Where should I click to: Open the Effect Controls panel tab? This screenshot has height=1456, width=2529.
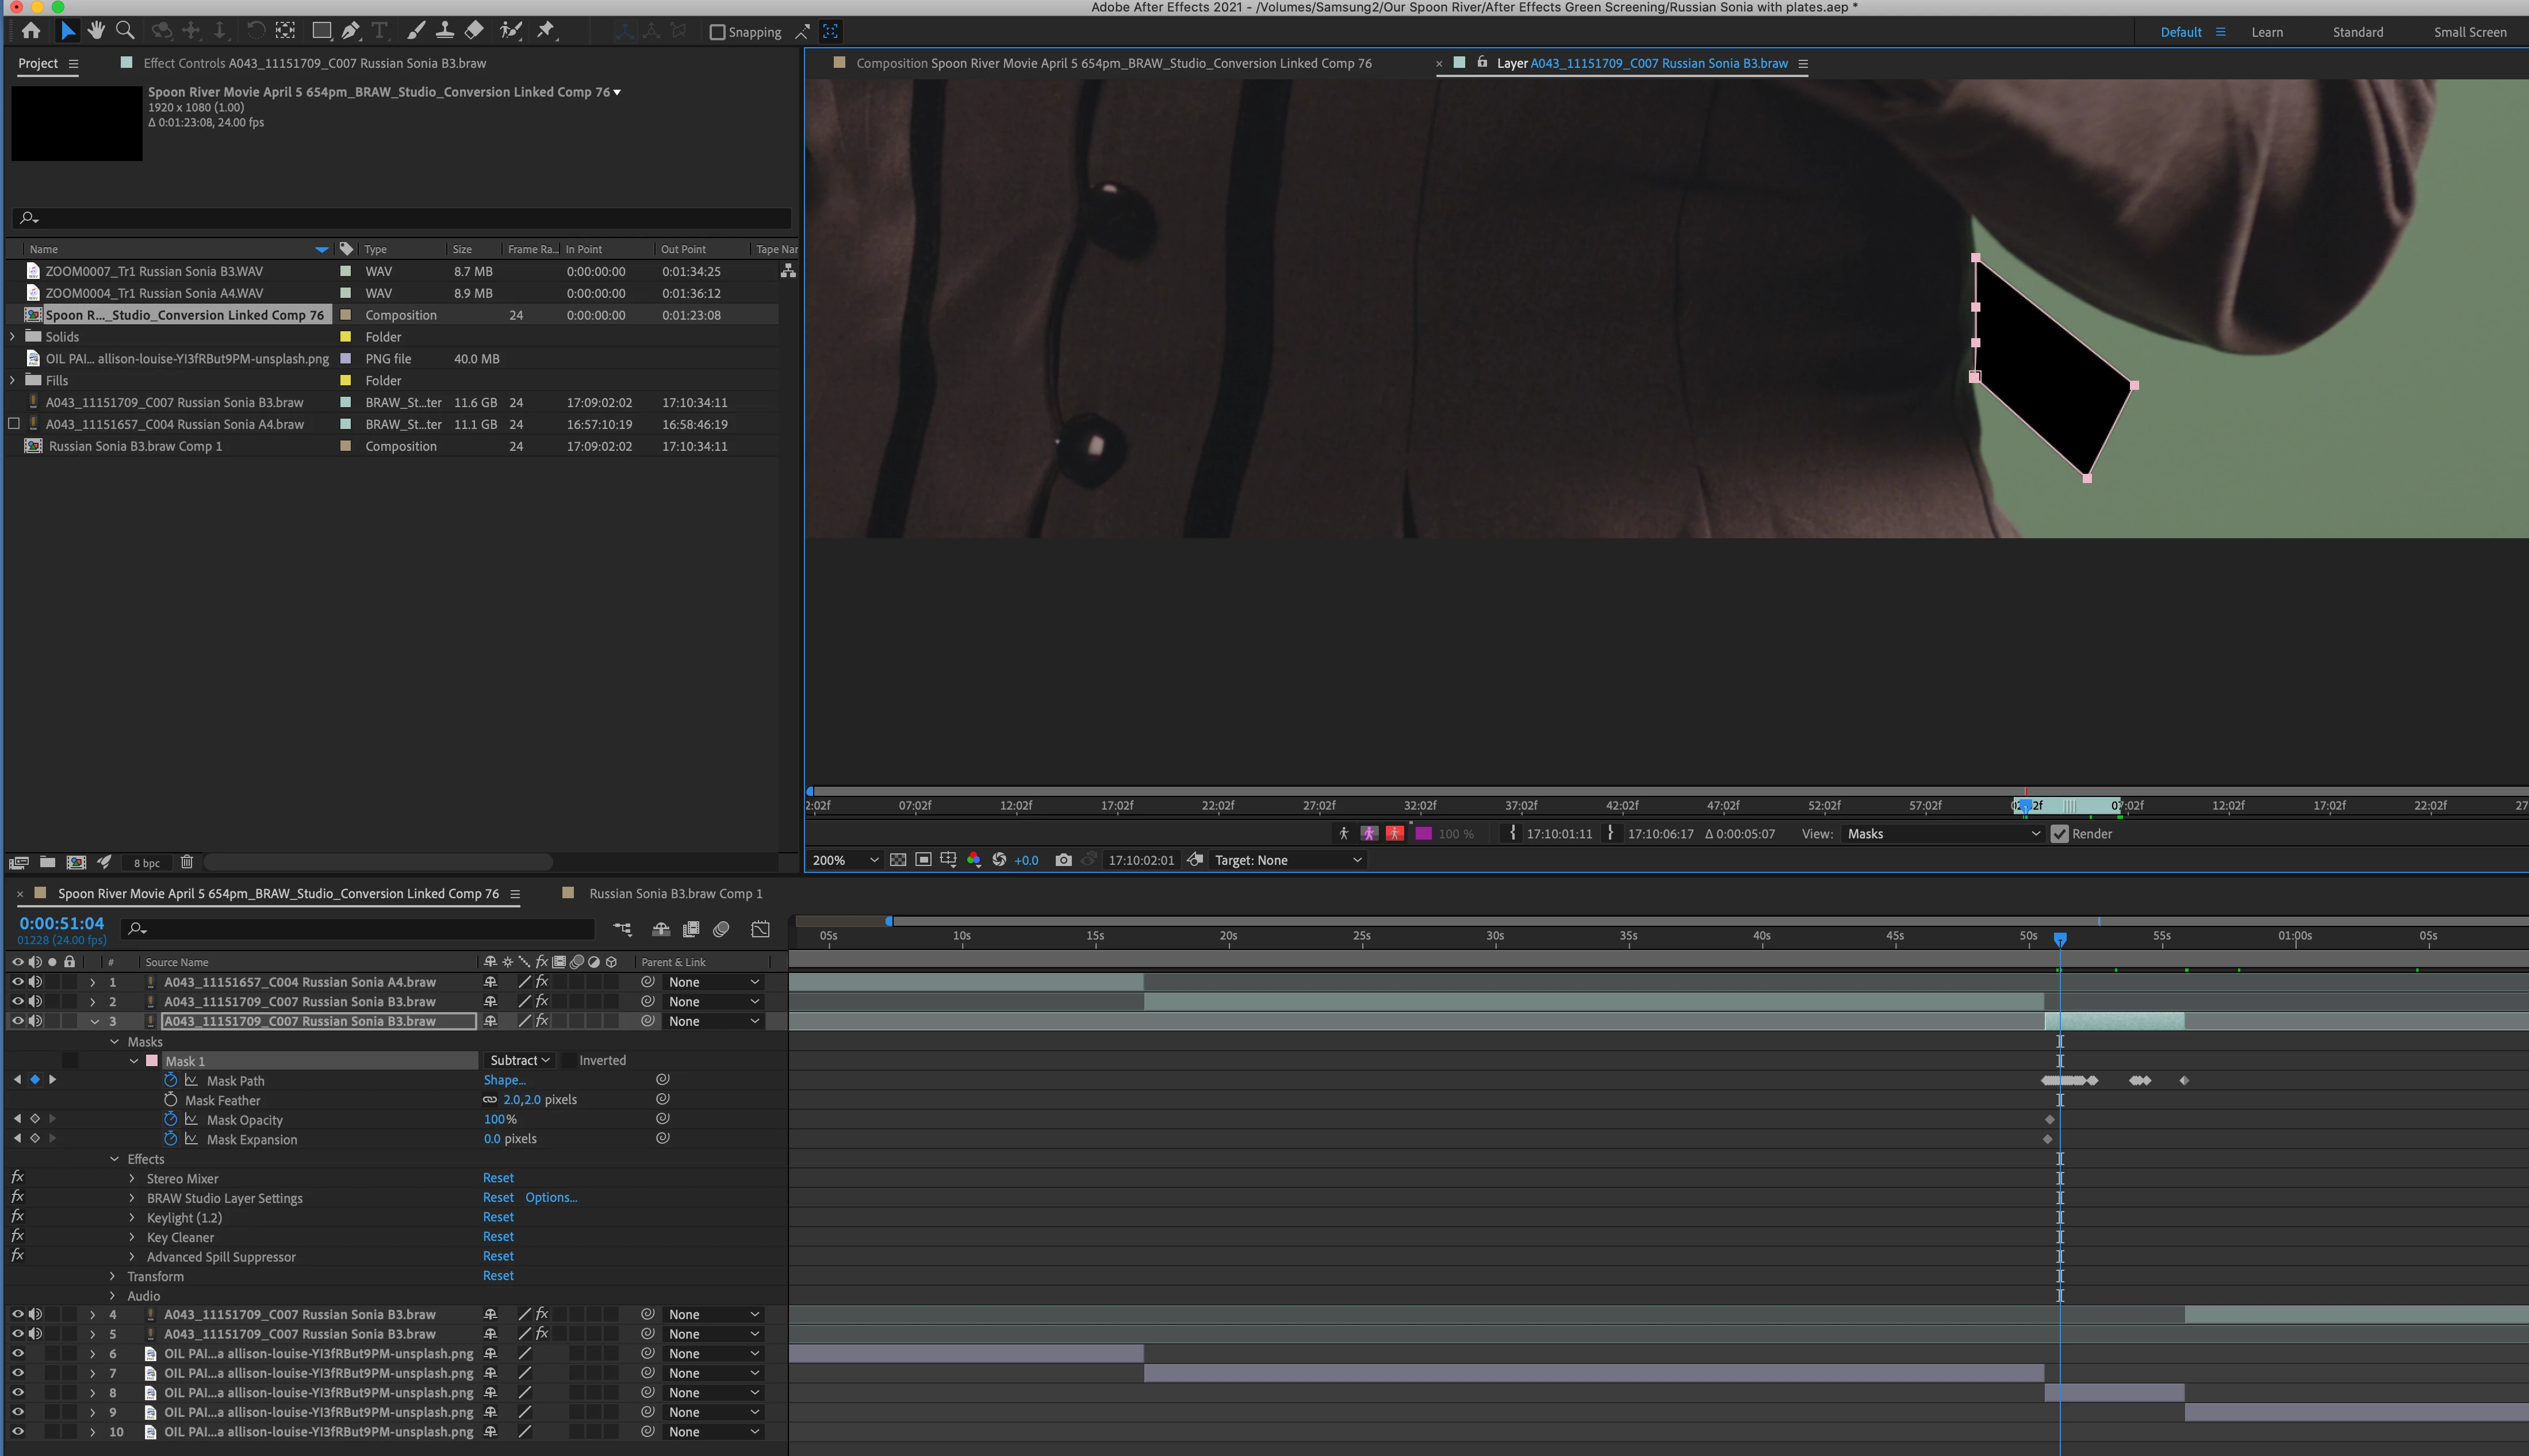pyautogui.click(x=314, y=63)
